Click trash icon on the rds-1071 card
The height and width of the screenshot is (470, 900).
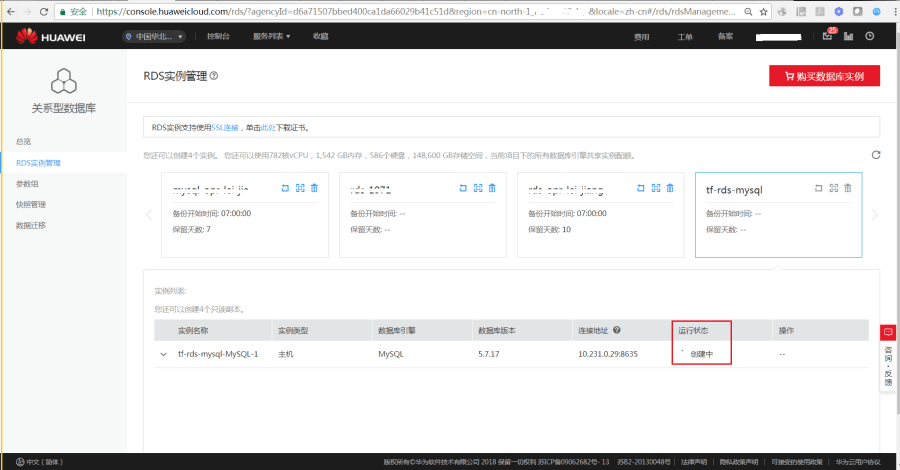click(x=492, y=188)
